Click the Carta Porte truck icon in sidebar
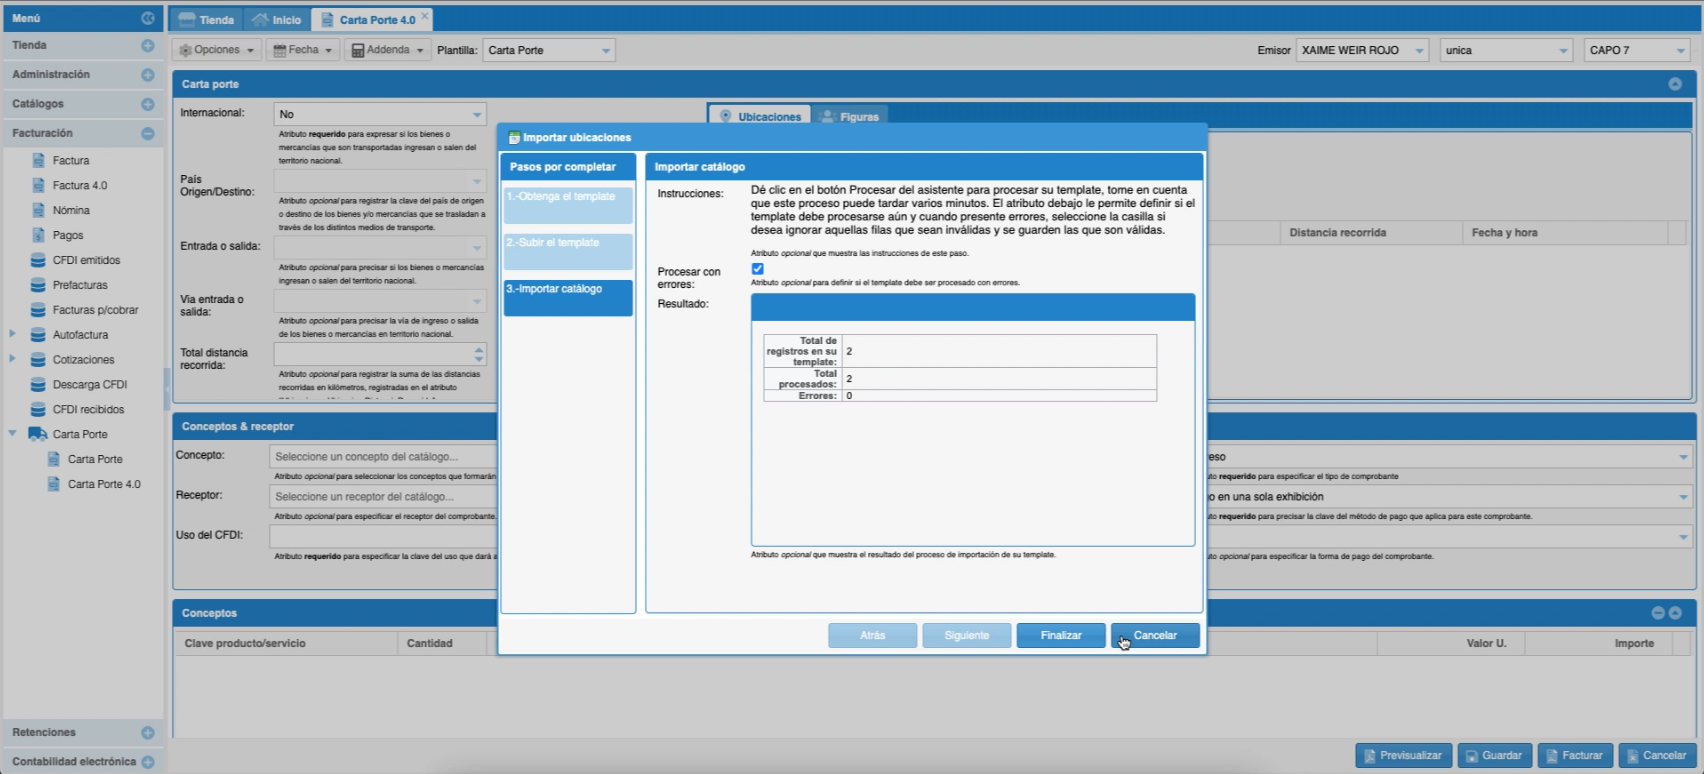The height and width of the screenshot is (774, 1704). [x=38, y=434]
